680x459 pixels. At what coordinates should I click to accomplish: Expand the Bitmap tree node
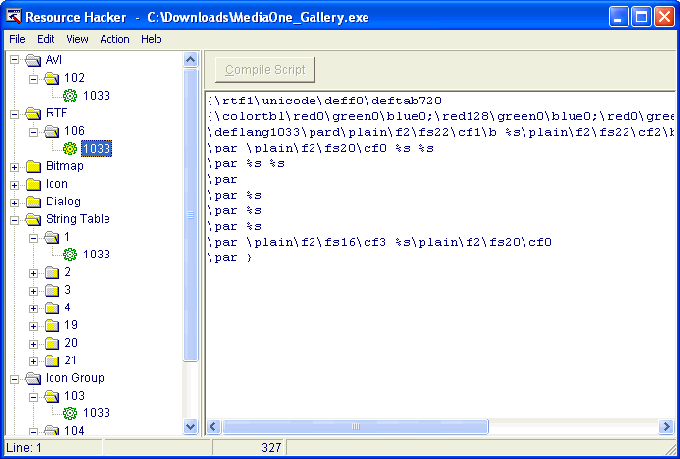(14, 167)
